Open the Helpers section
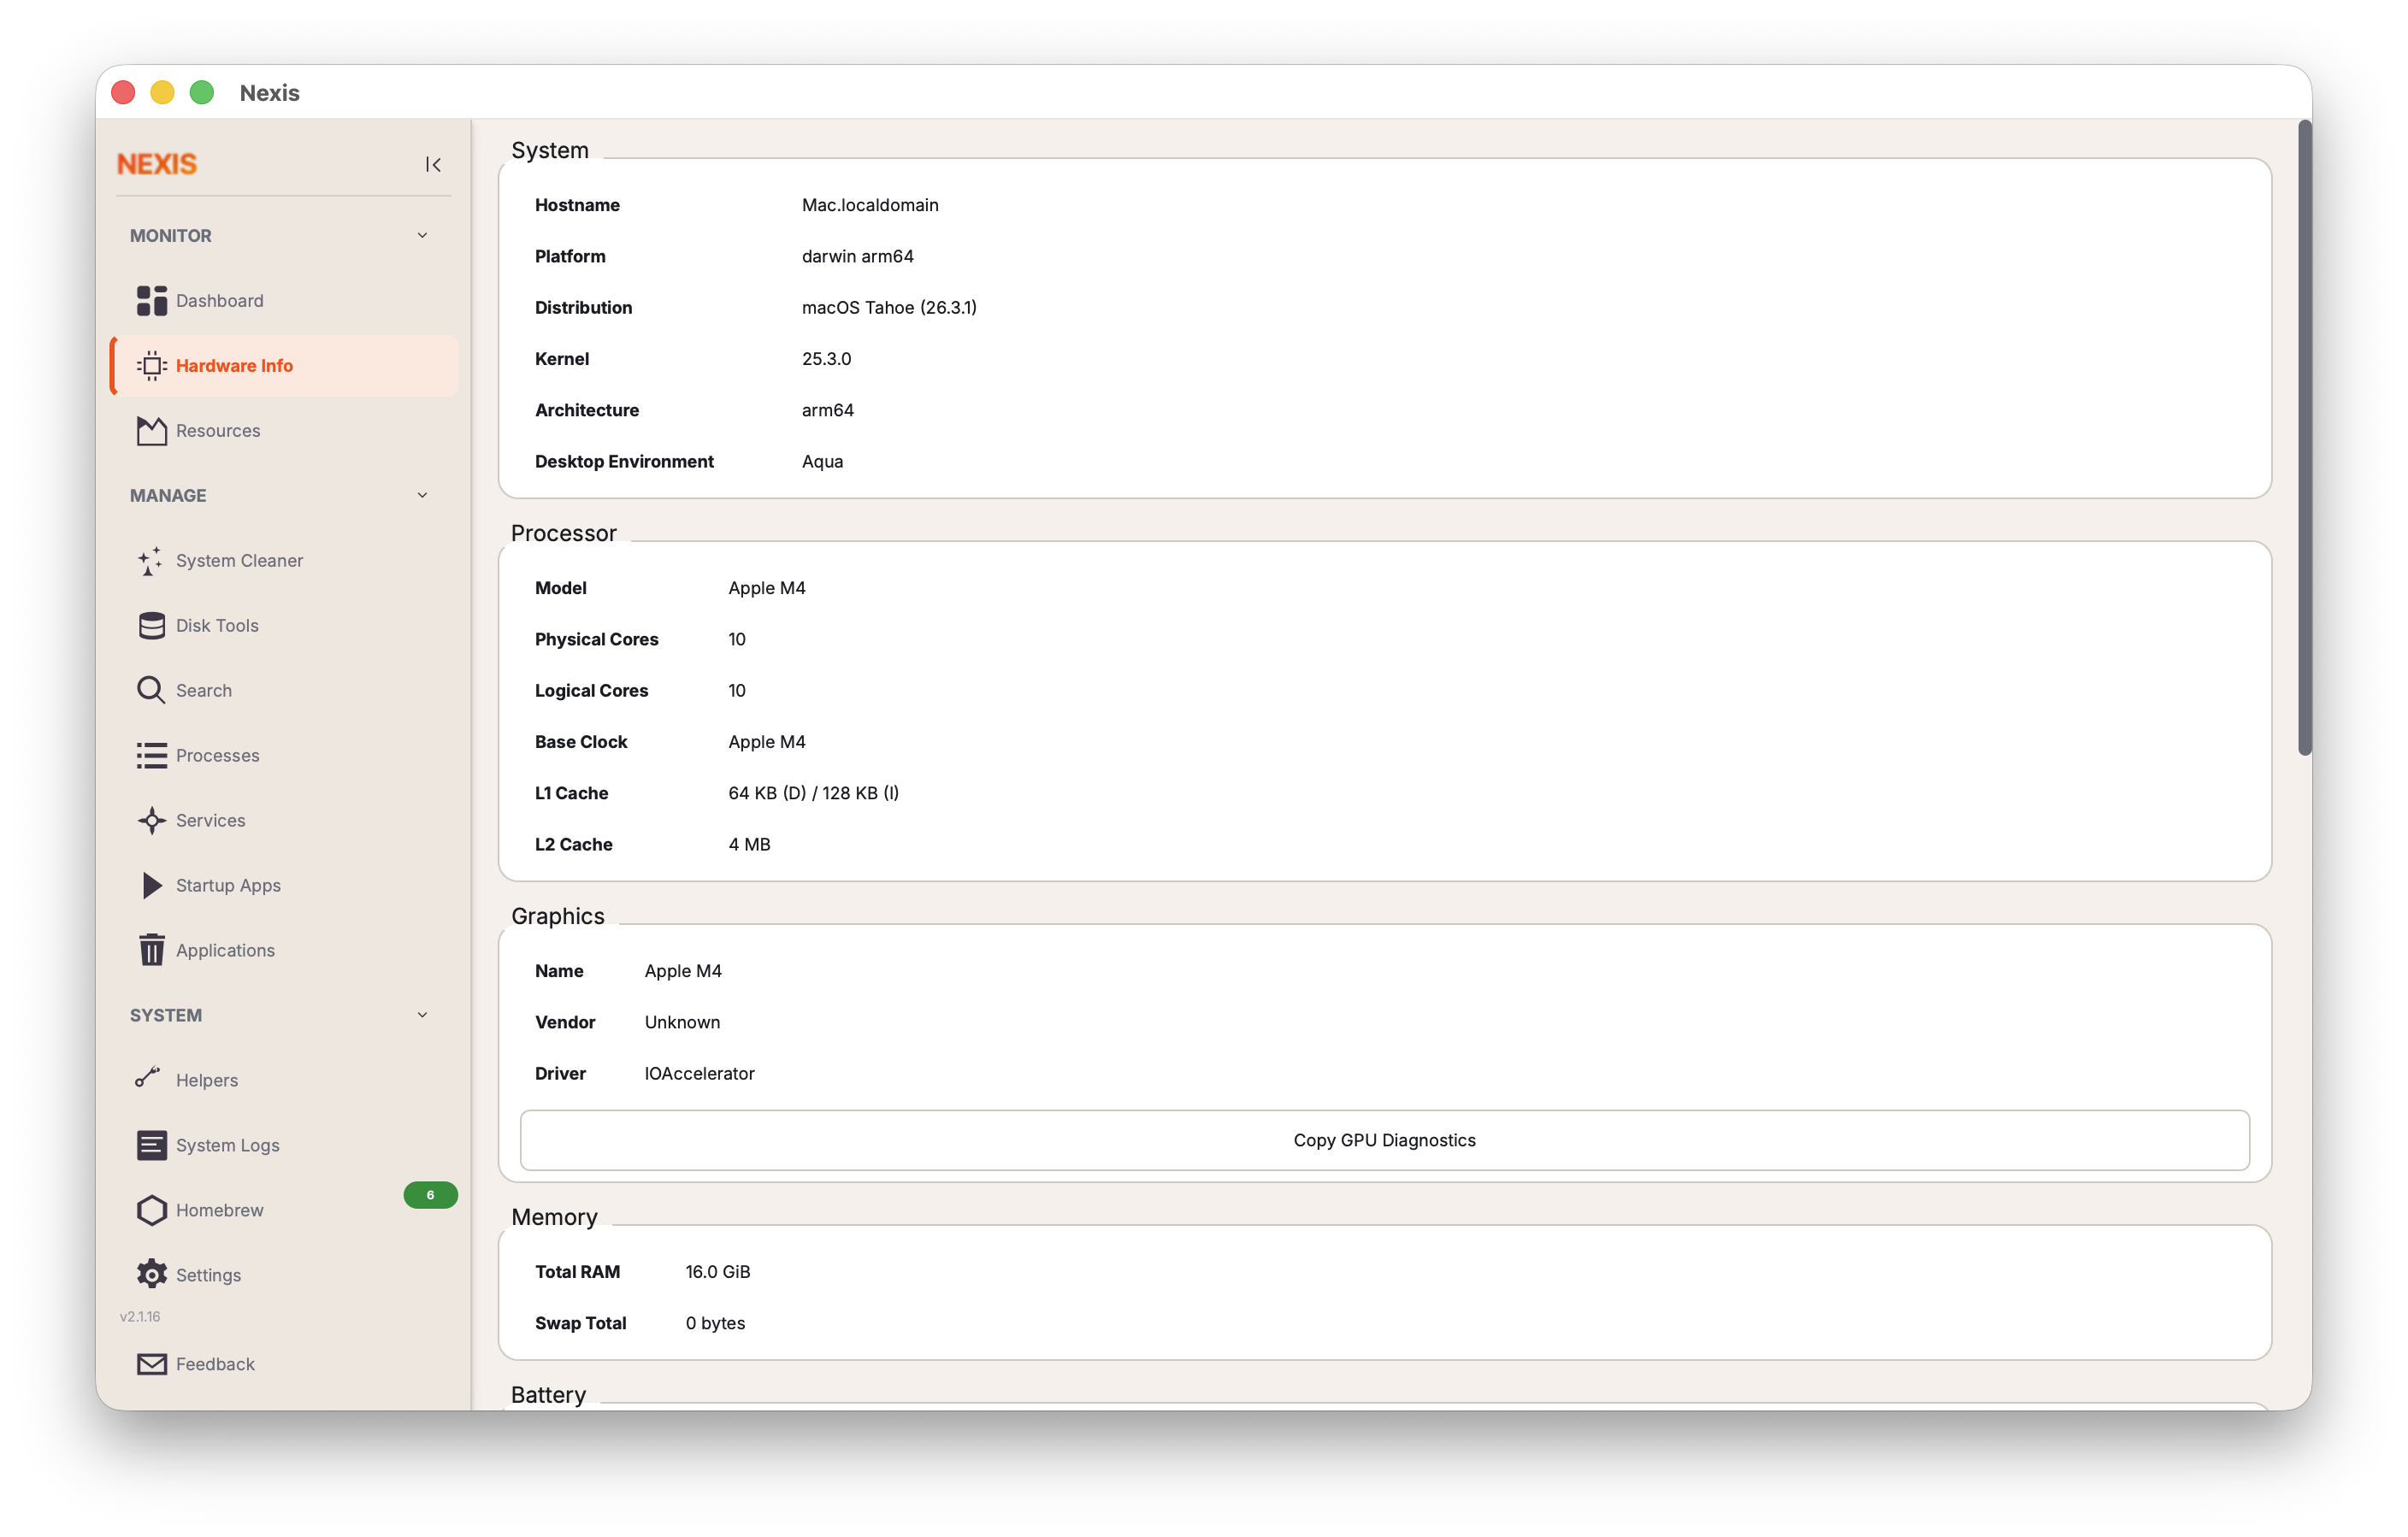Screen dimensions: 2408x1537 (x=208, y=1079)
